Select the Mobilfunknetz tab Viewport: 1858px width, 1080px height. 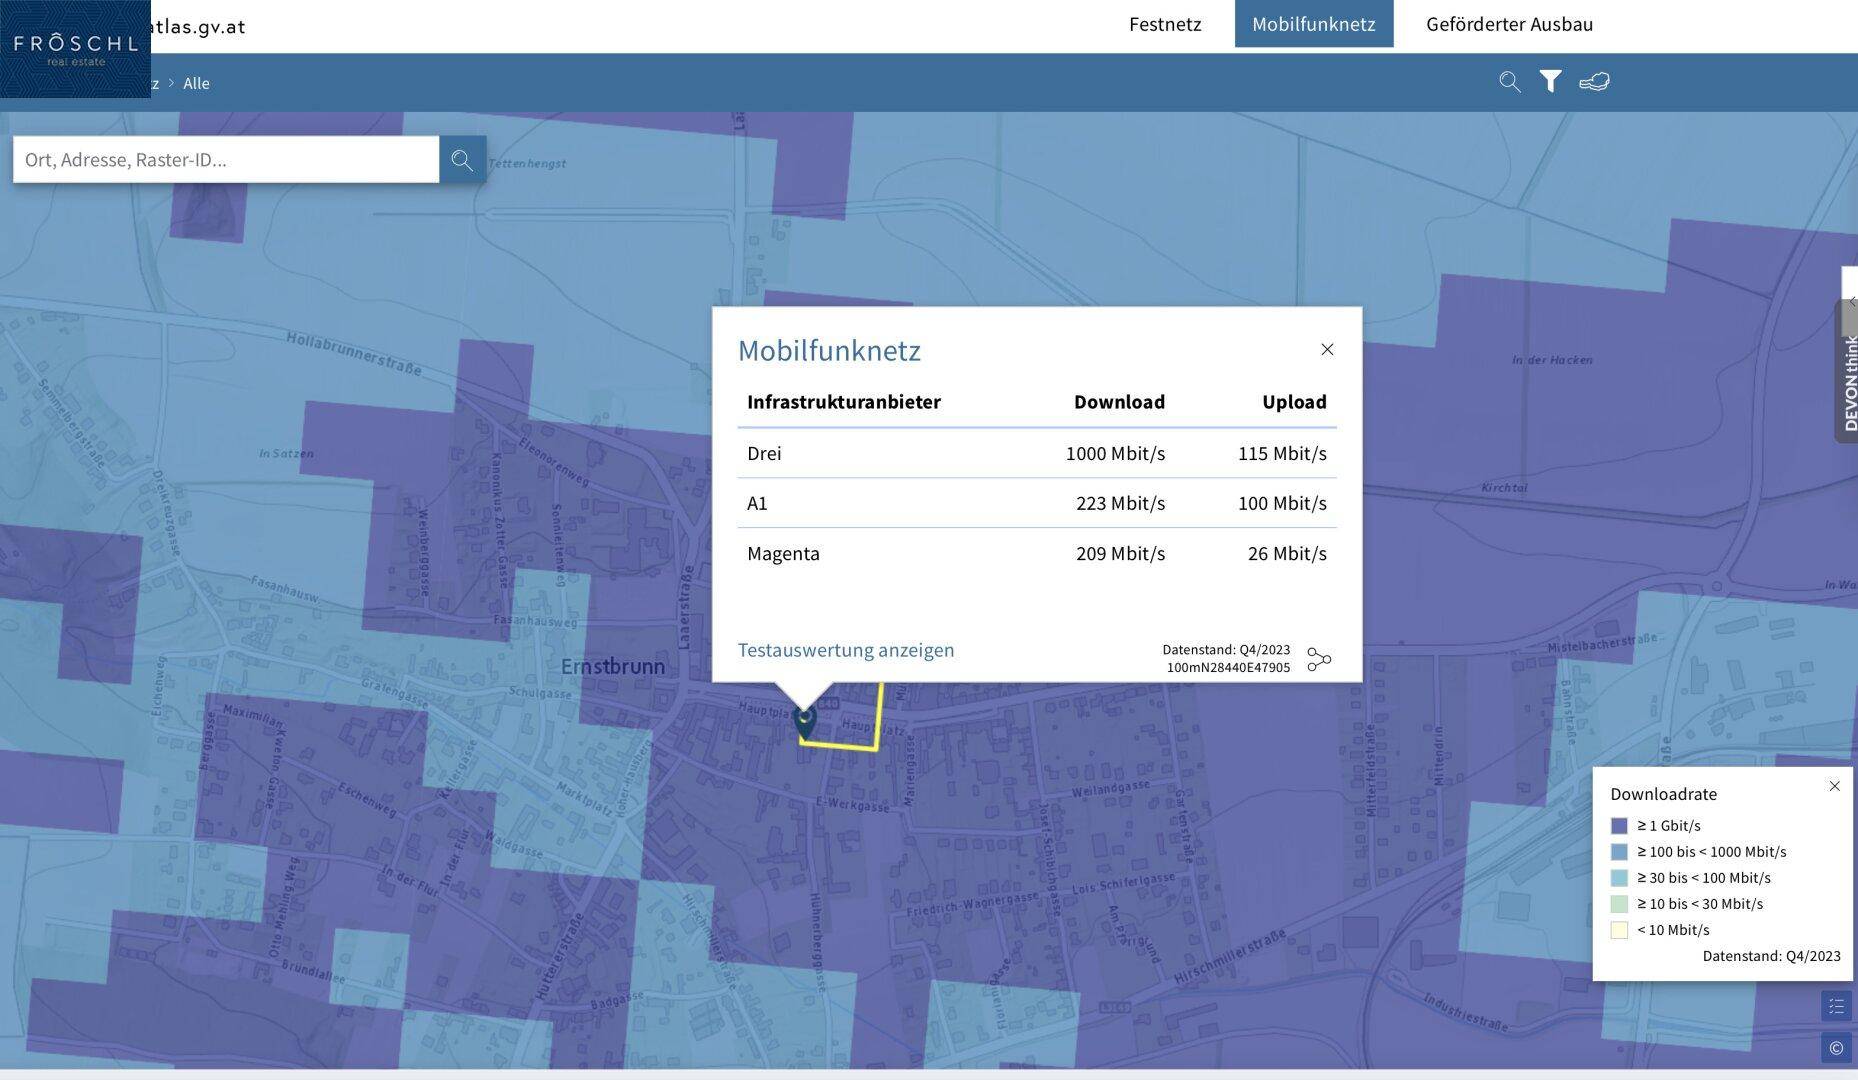1313,24
